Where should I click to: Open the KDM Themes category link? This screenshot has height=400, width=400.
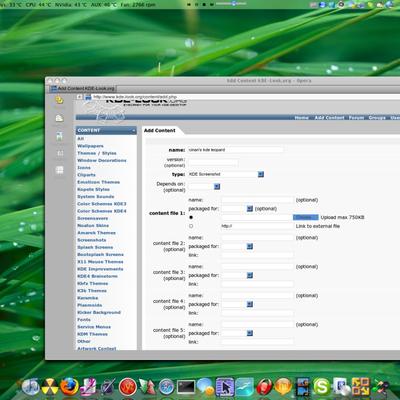92,334
